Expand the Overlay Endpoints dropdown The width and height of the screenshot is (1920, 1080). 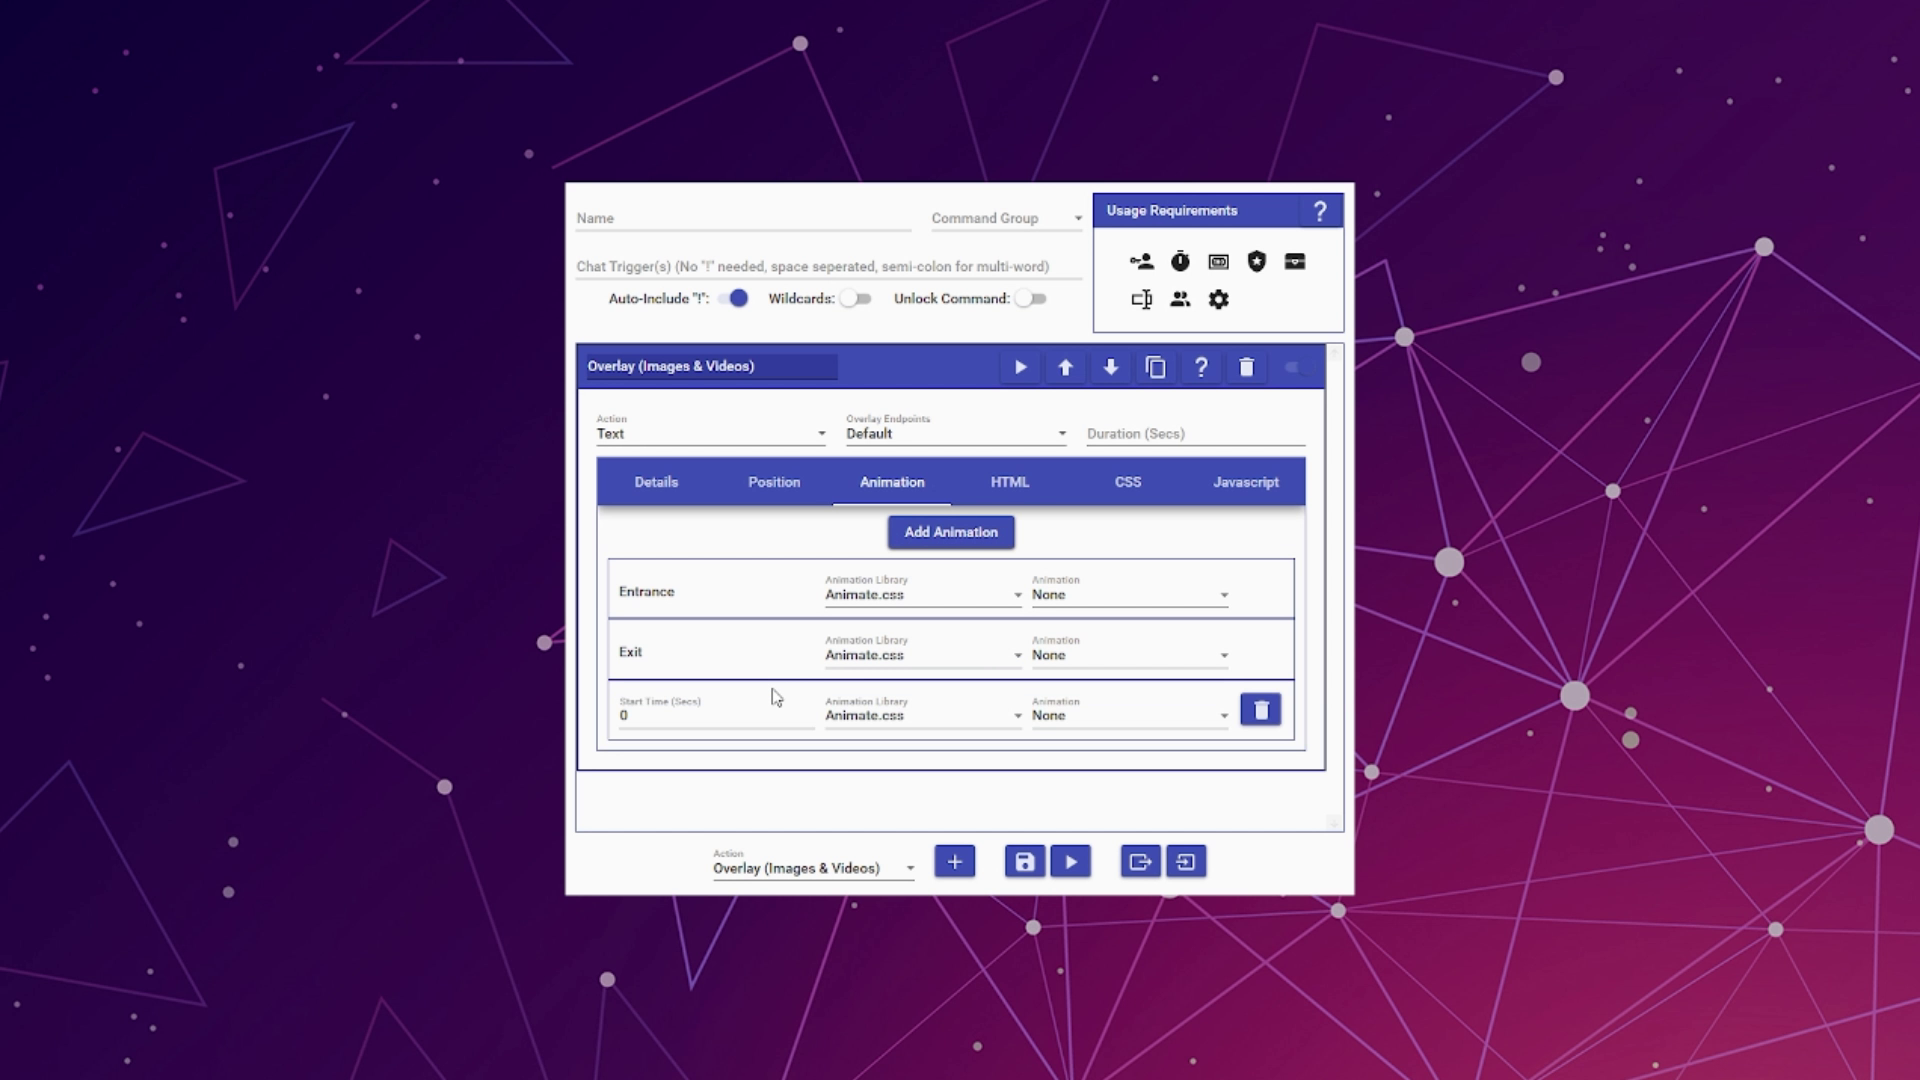pos(955,434)
